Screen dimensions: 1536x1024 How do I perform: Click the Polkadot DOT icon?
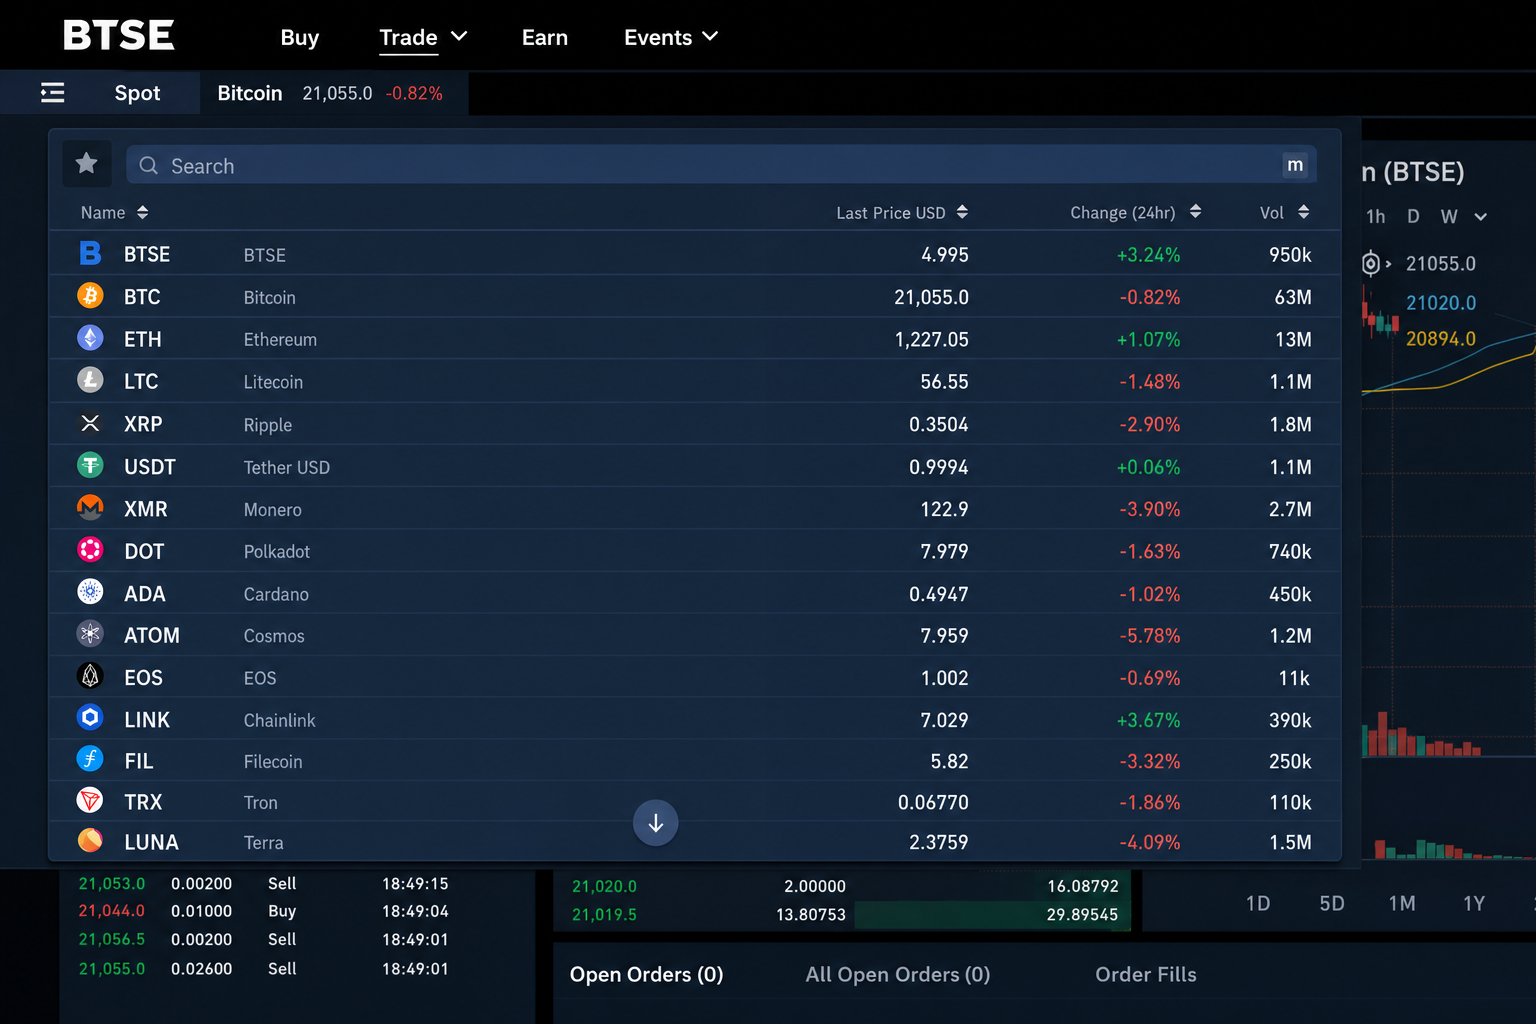[x=90, y=550]
